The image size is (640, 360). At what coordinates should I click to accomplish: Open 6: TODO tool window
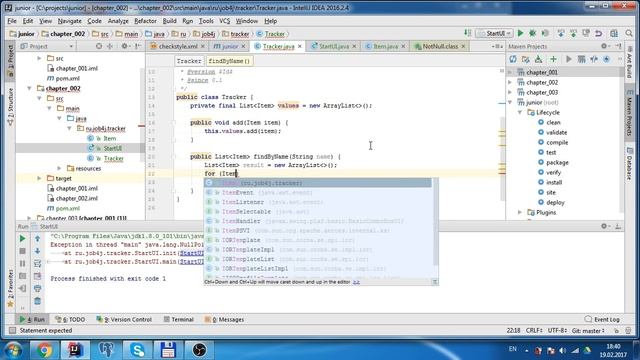pyautogui.click(x=70, y=319)
